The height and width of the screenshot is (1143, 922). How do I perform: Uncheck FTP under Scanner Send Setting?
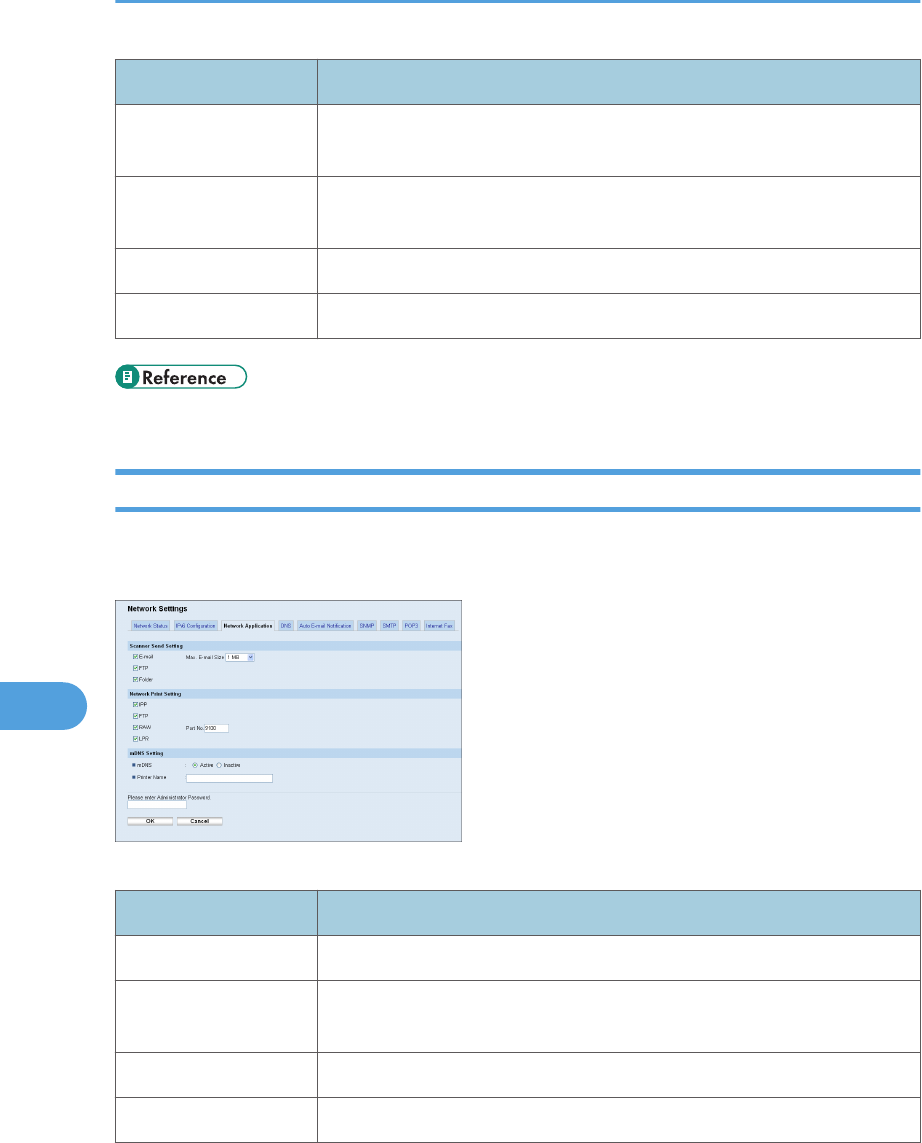136,668
